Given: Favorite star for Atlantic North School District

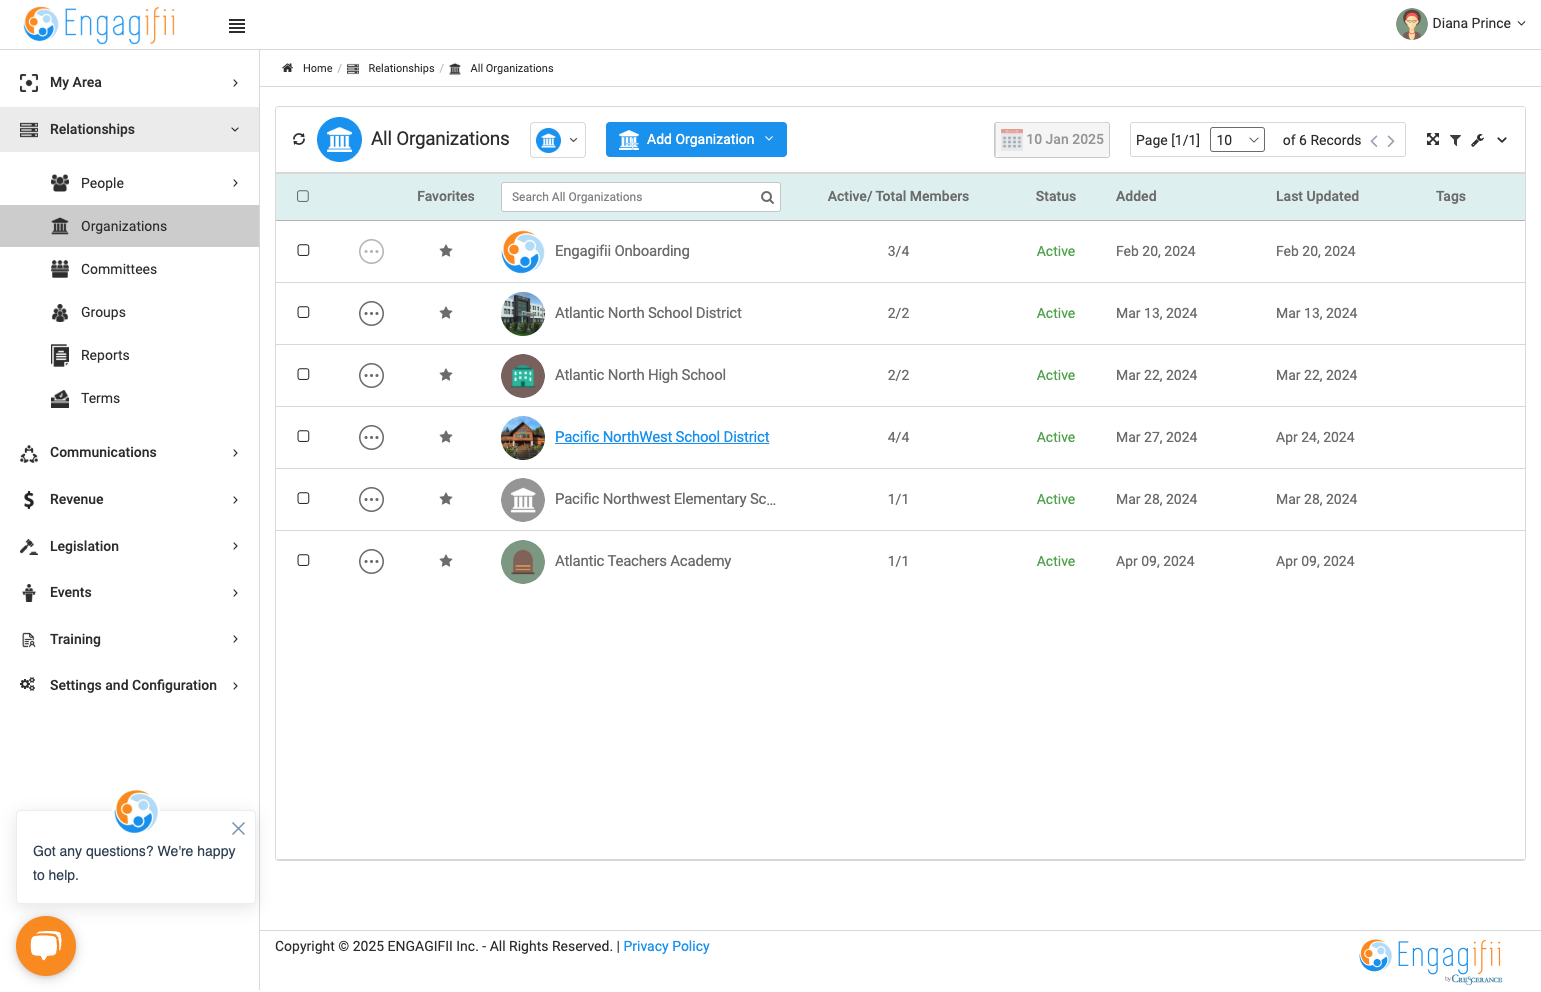Looking at the screenshot, I should point(446,313).
